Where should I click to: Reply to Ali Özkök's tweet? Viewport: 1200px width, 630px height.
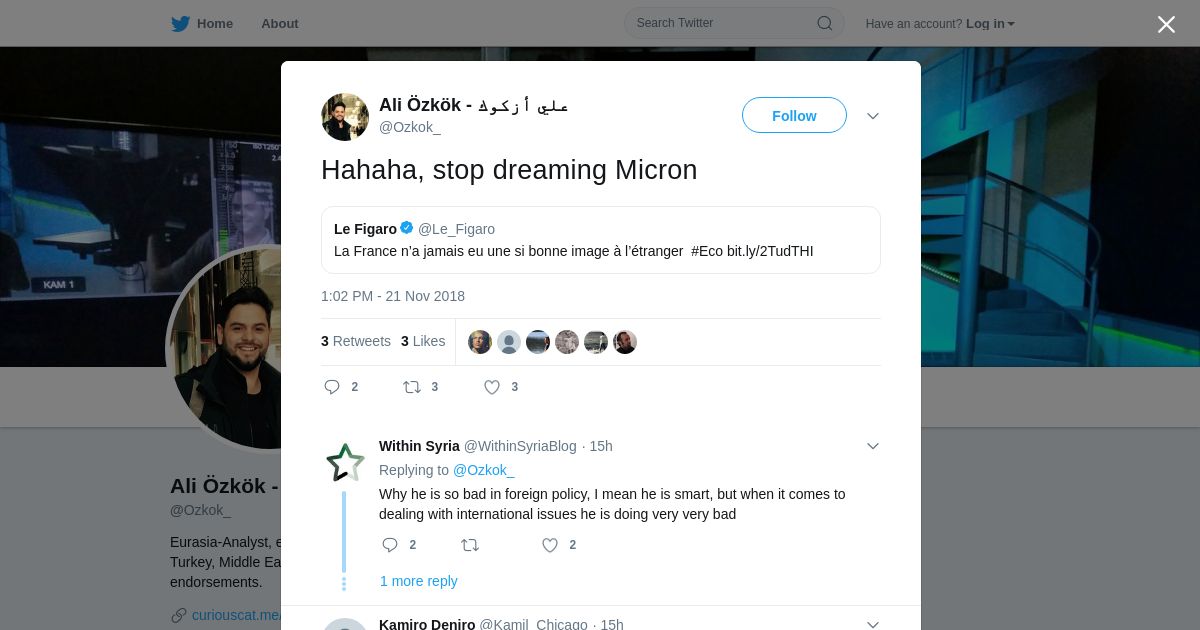(x=333, y=387)
